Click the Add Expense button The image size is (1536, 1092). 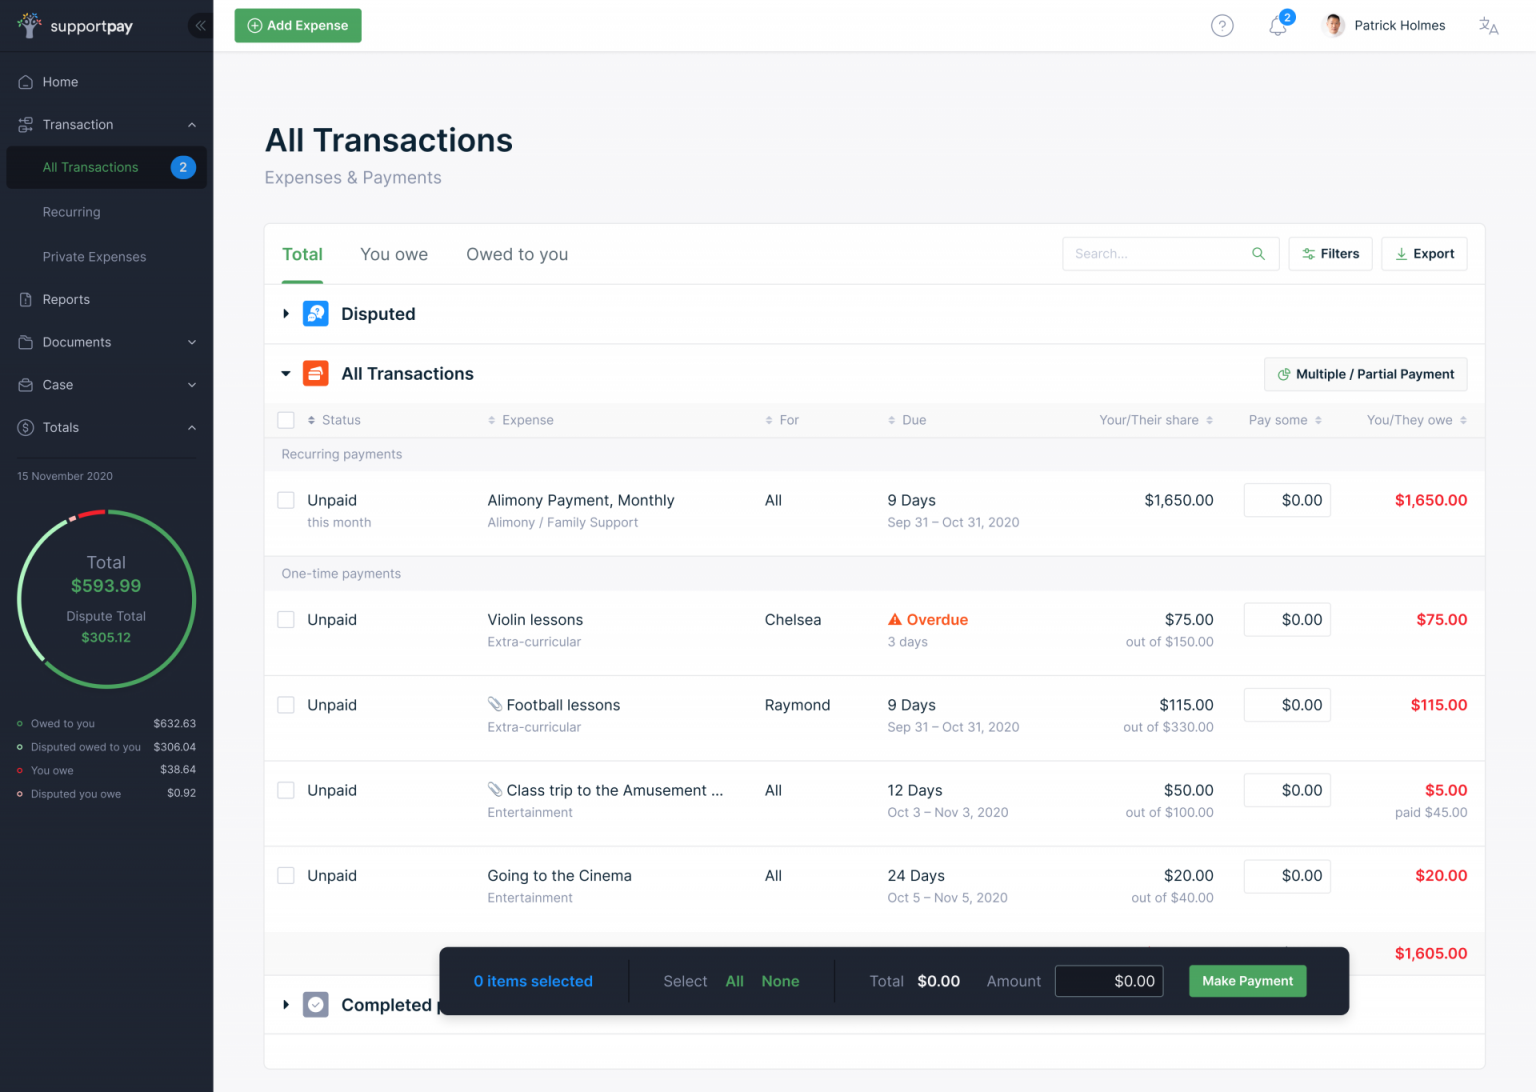click(297, 25)
